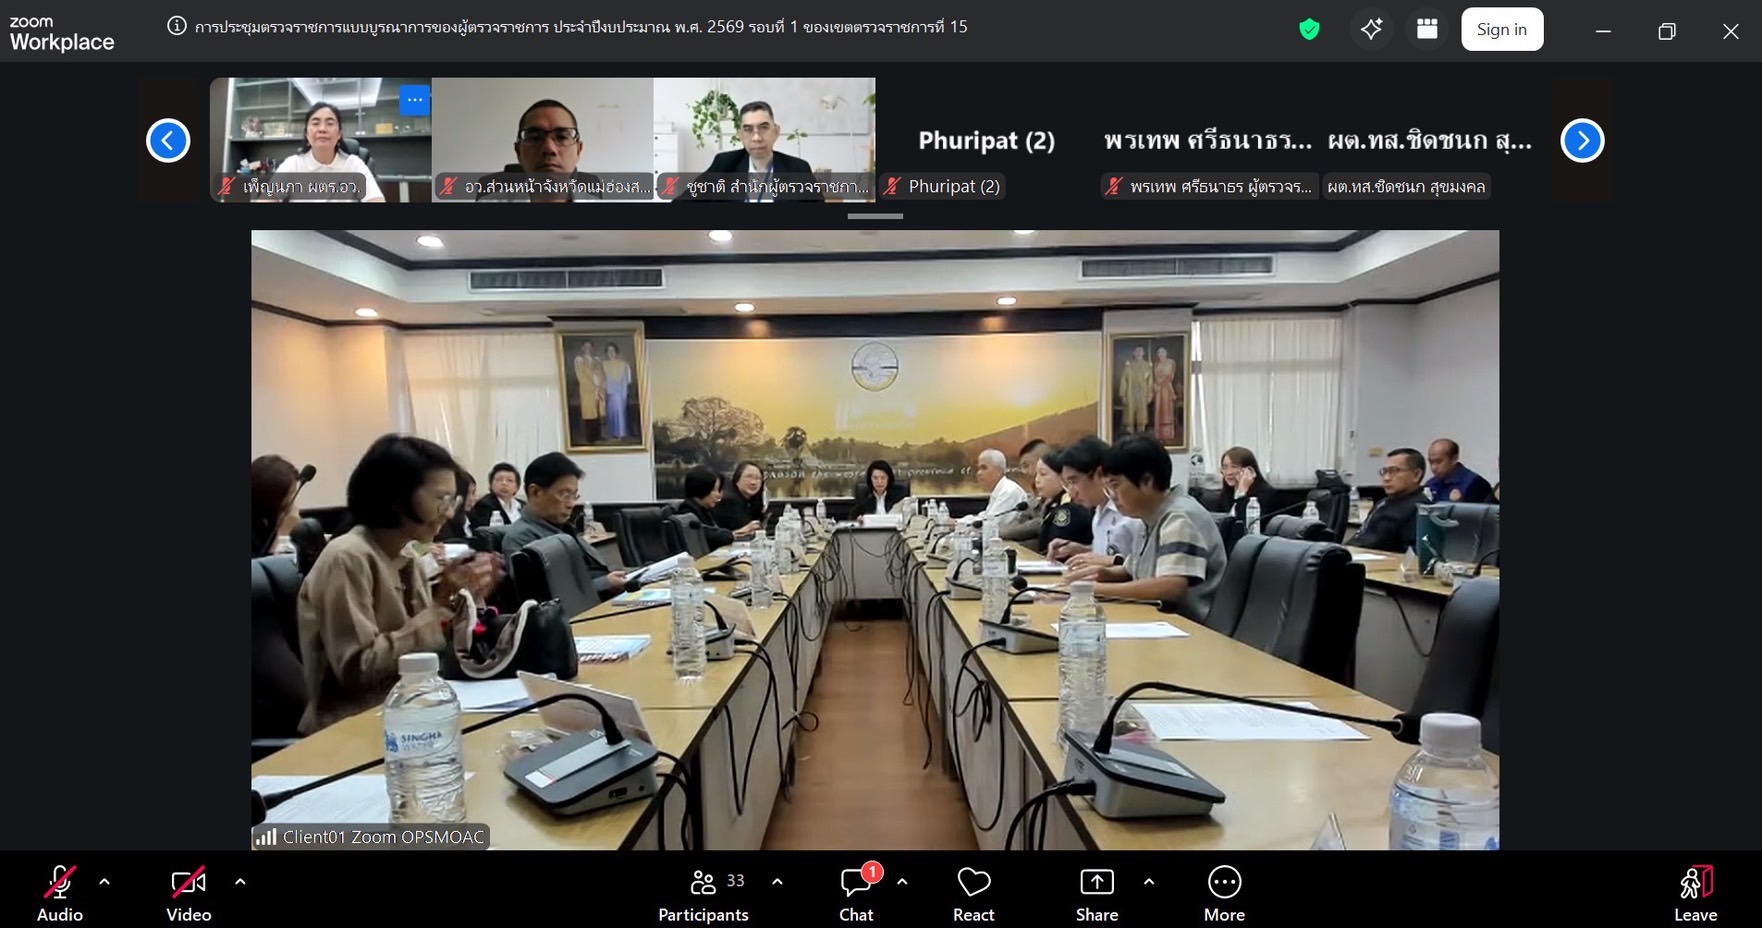
Task: Expand audio settings chevron
Action: [x=105, y=882]
